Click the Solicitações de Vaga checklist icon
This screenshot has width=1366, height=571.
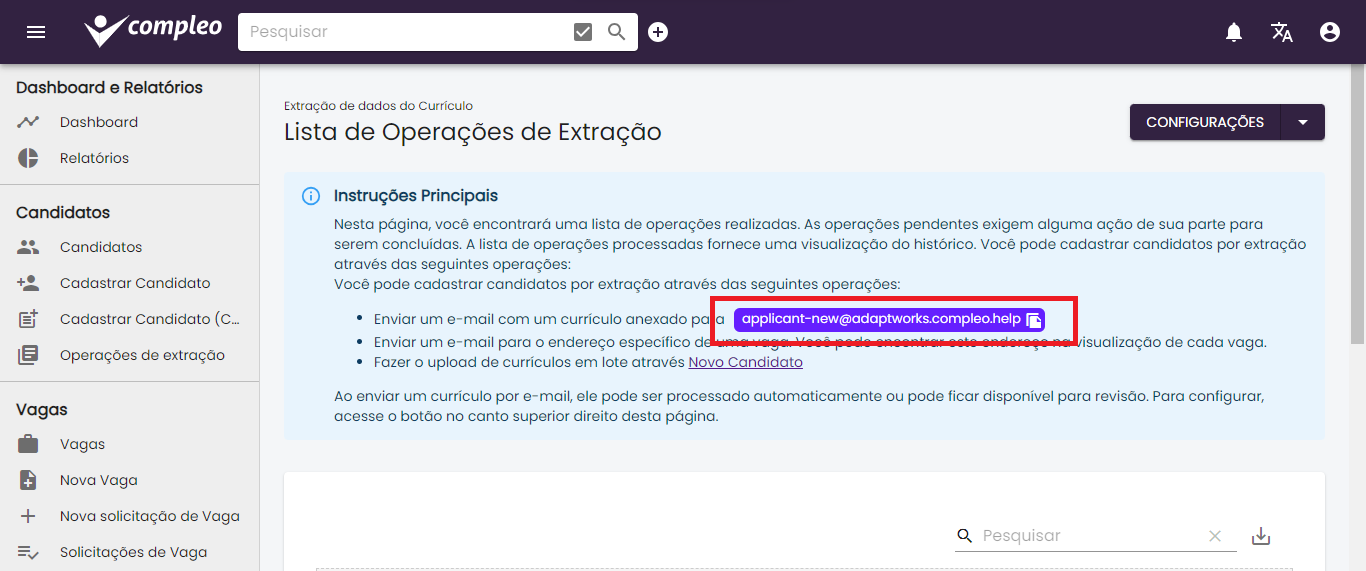coord(28,552)
